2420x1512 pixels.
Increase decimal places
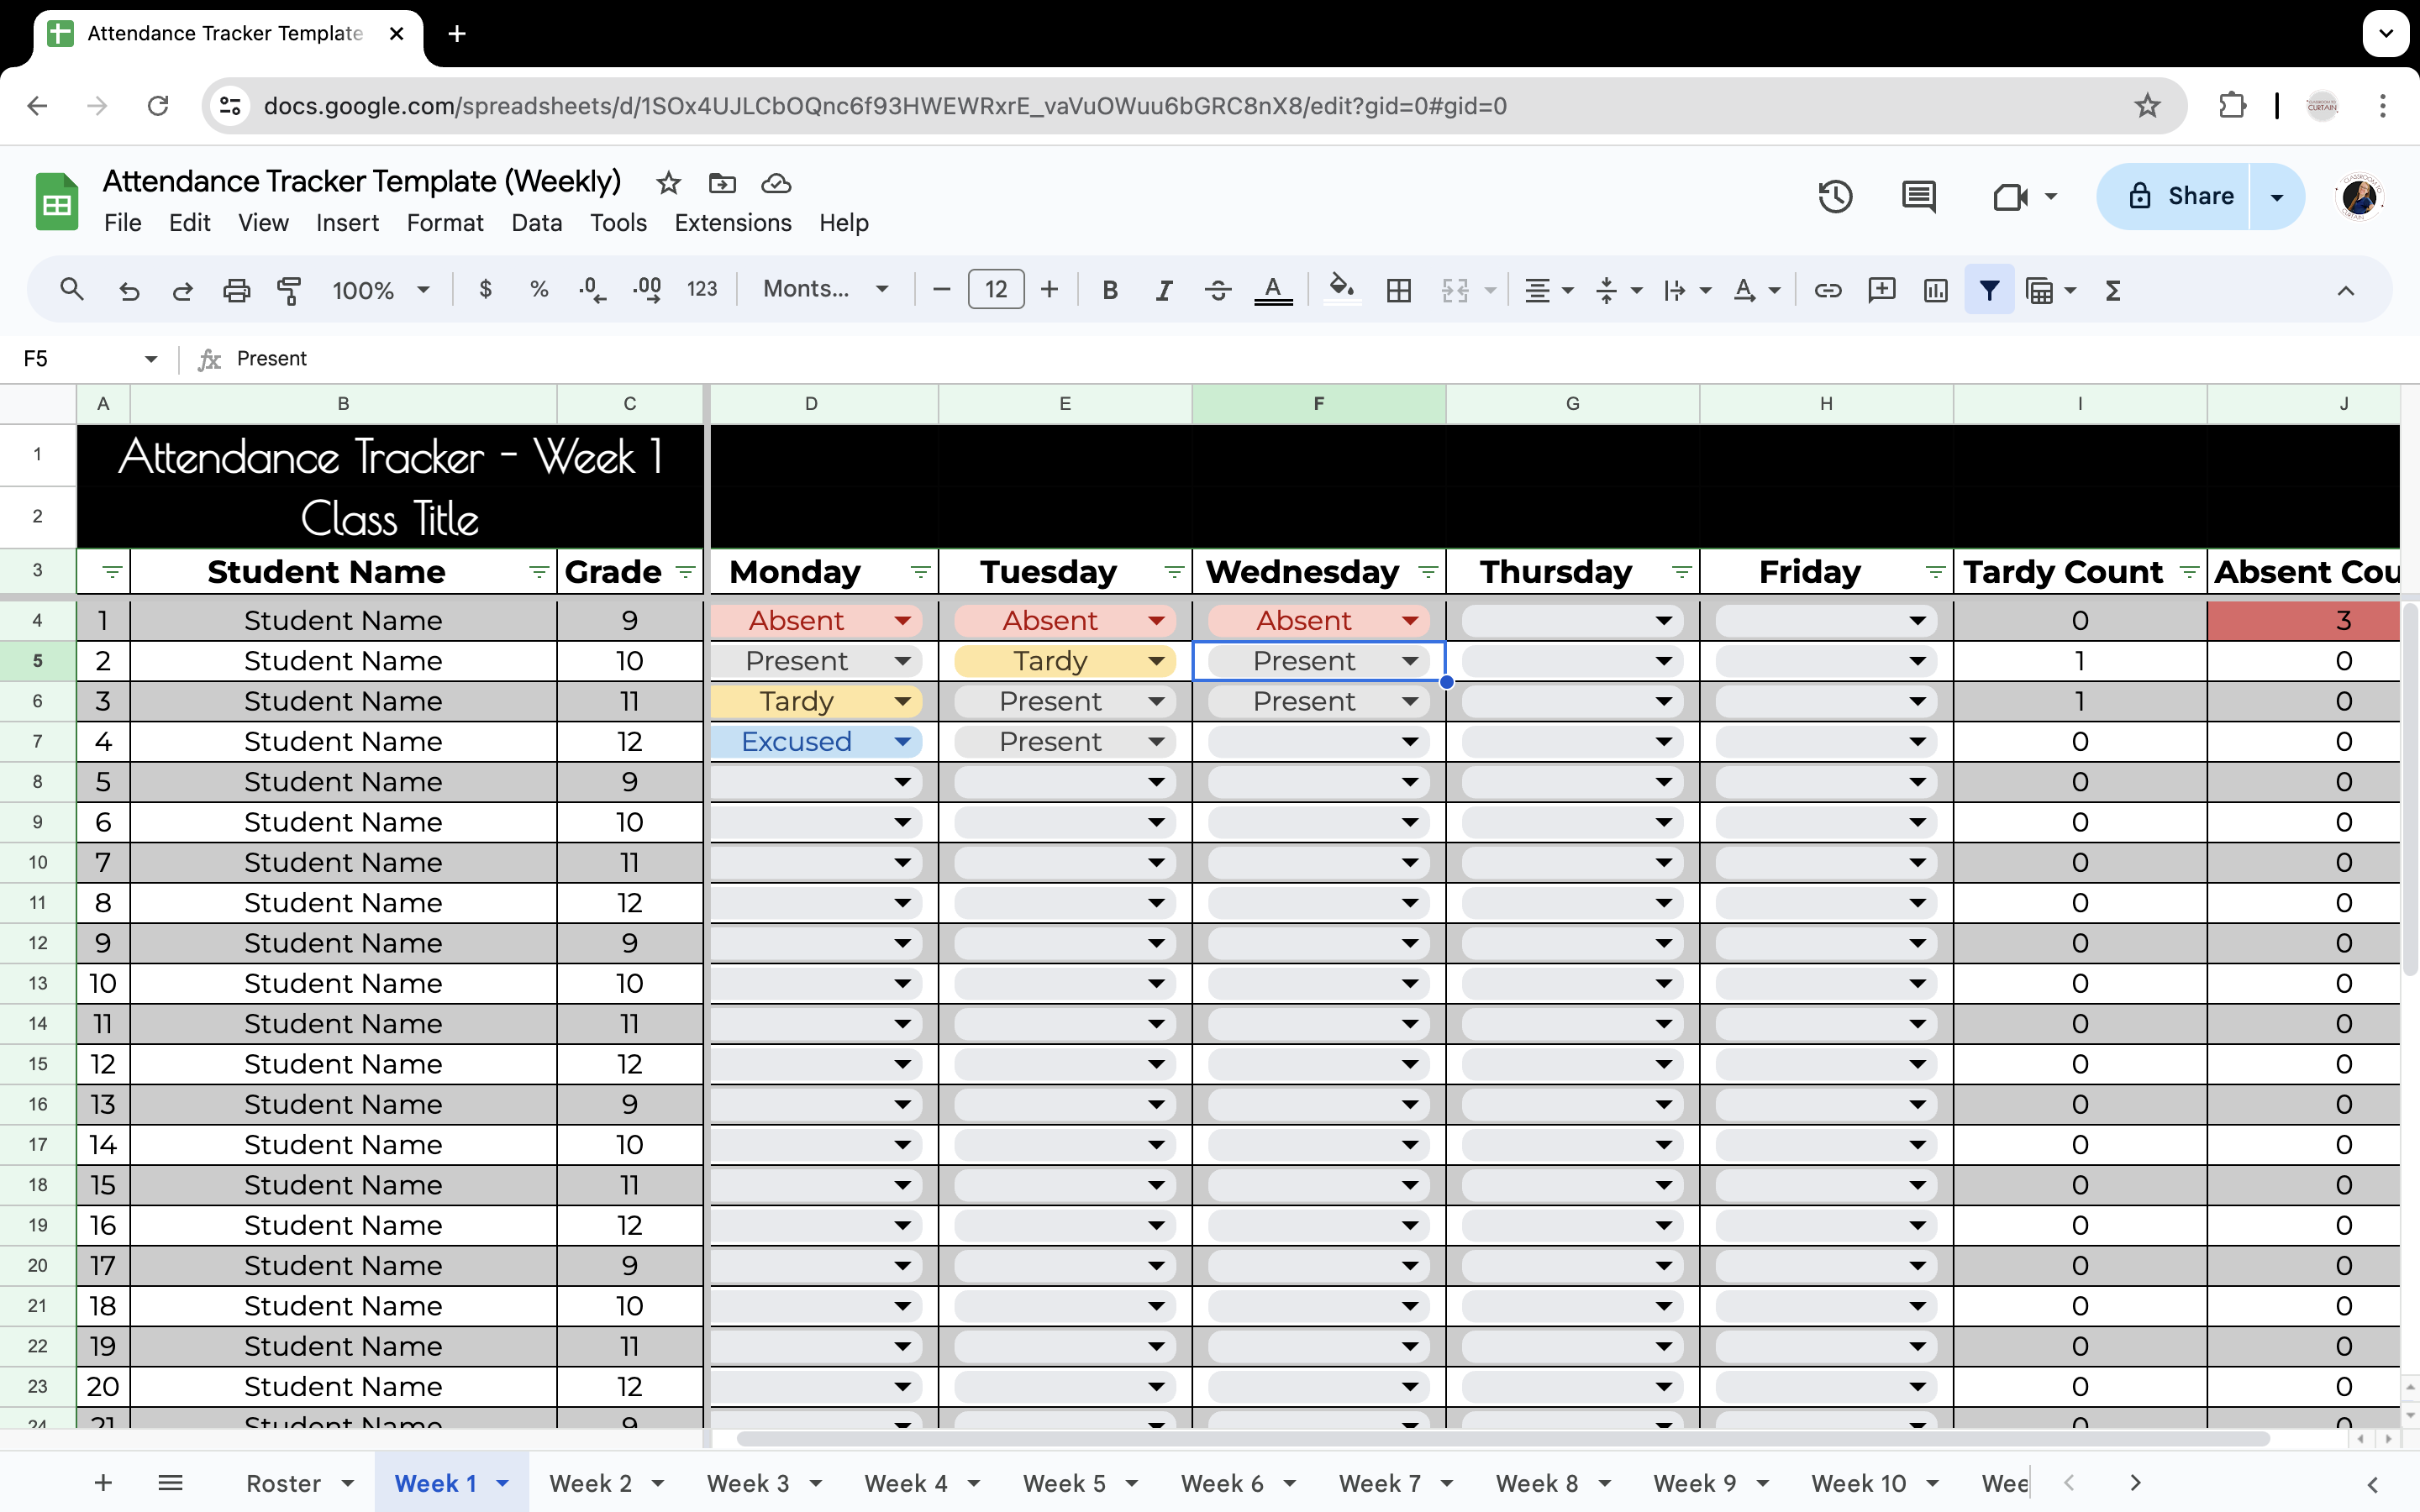click(x=647, y=290)
